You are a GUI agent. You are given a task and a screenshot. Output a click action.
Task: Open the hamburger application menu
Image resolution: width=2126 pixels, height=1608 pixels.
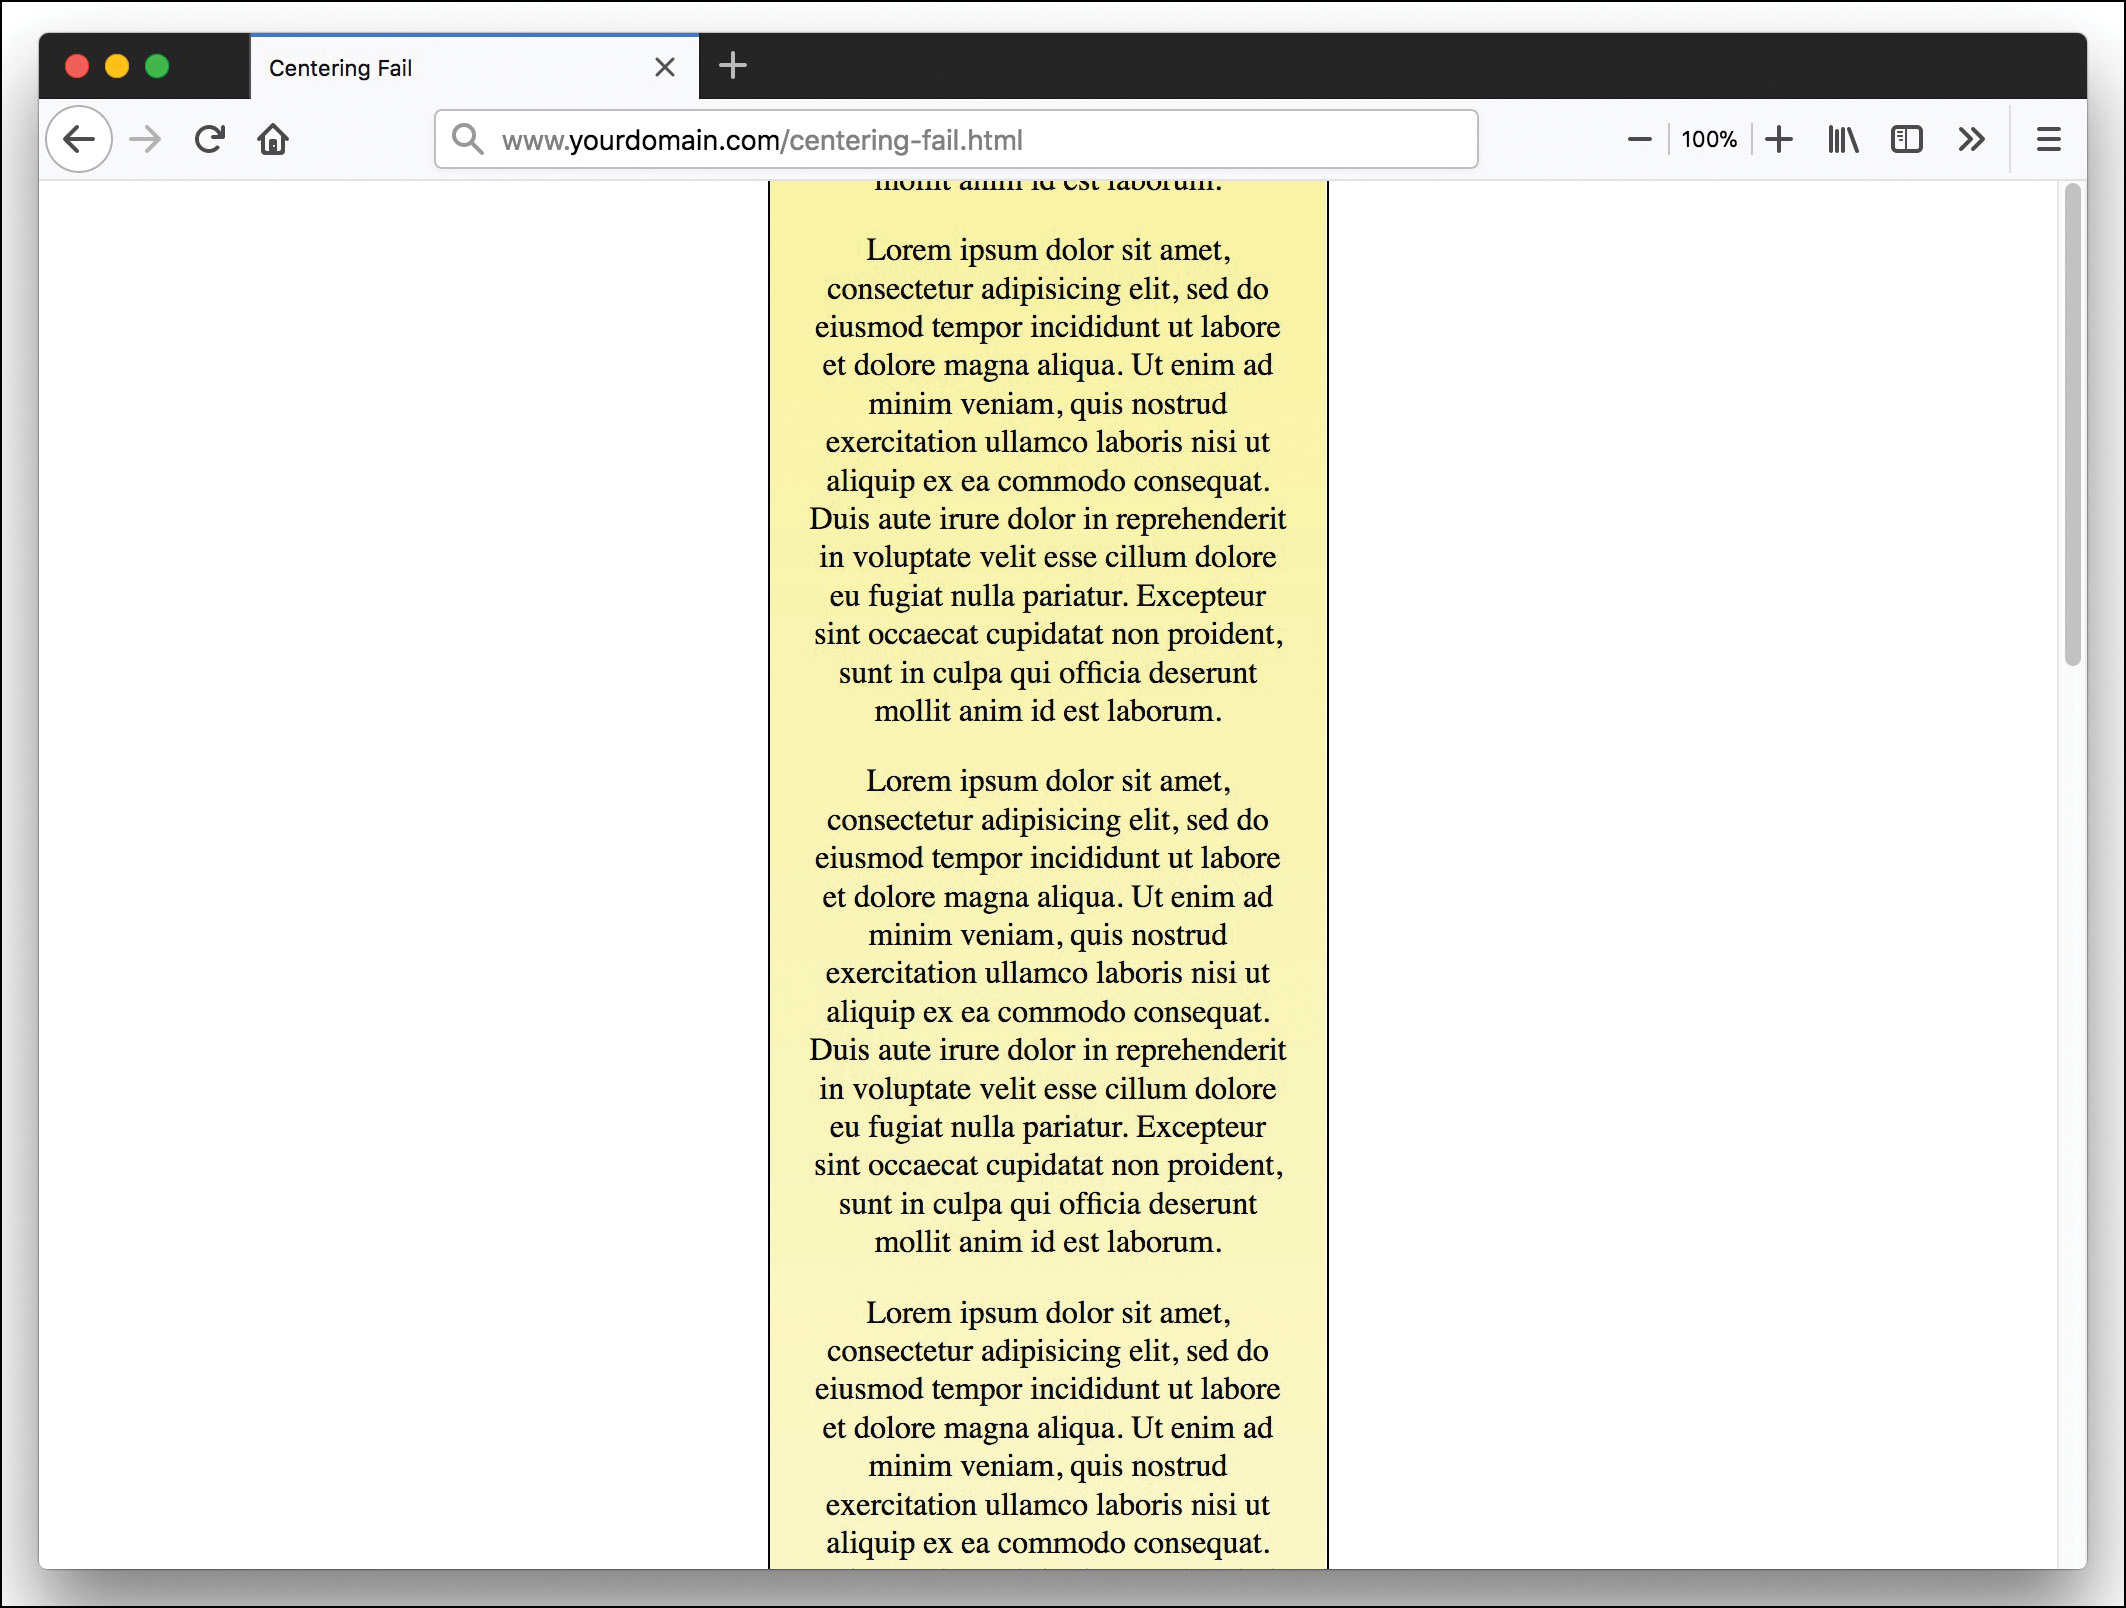pos(2047,139)
